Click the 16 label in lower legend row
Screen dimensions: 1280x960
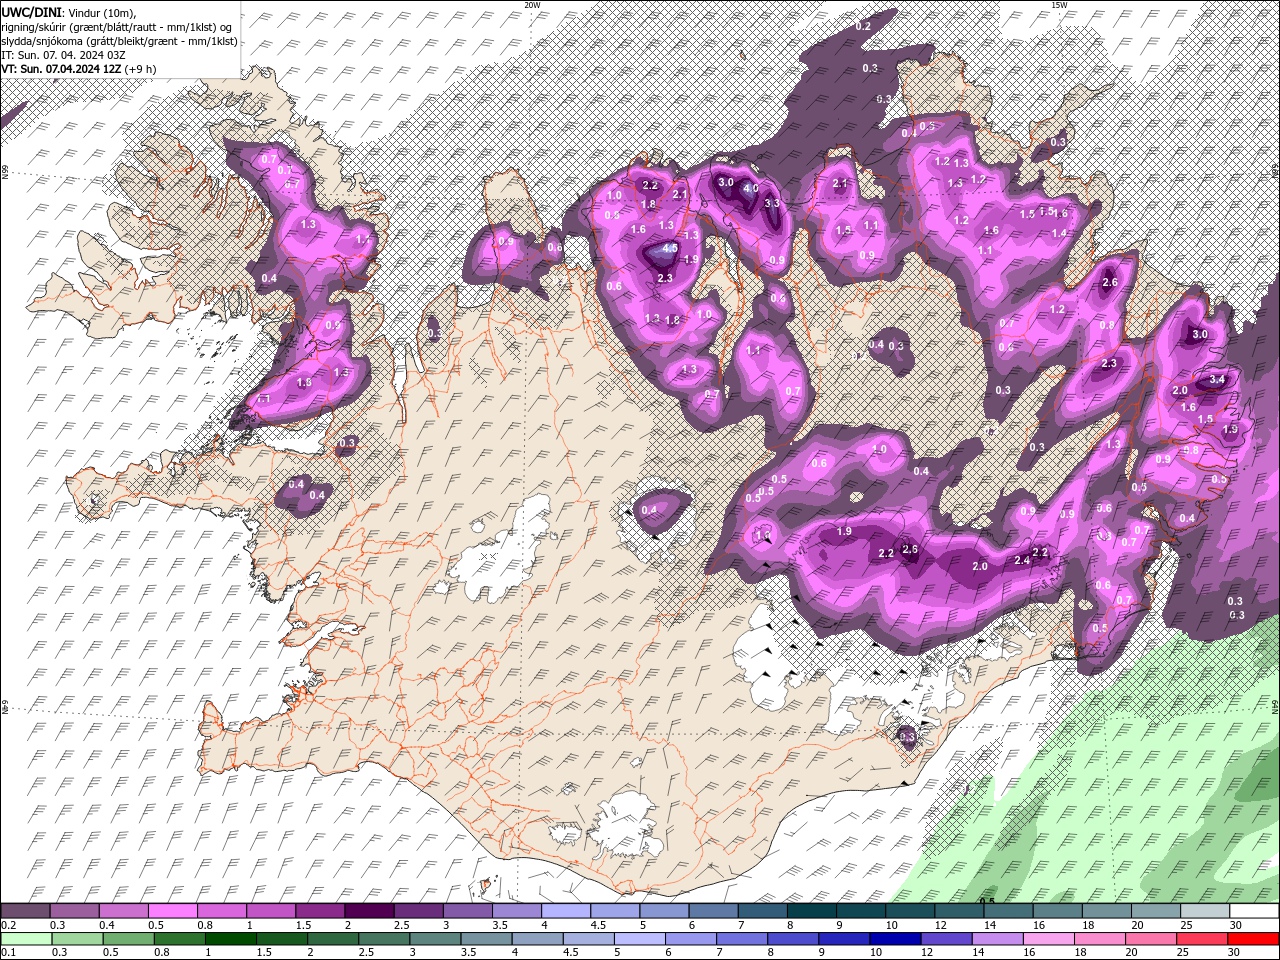pos(1029,953)
